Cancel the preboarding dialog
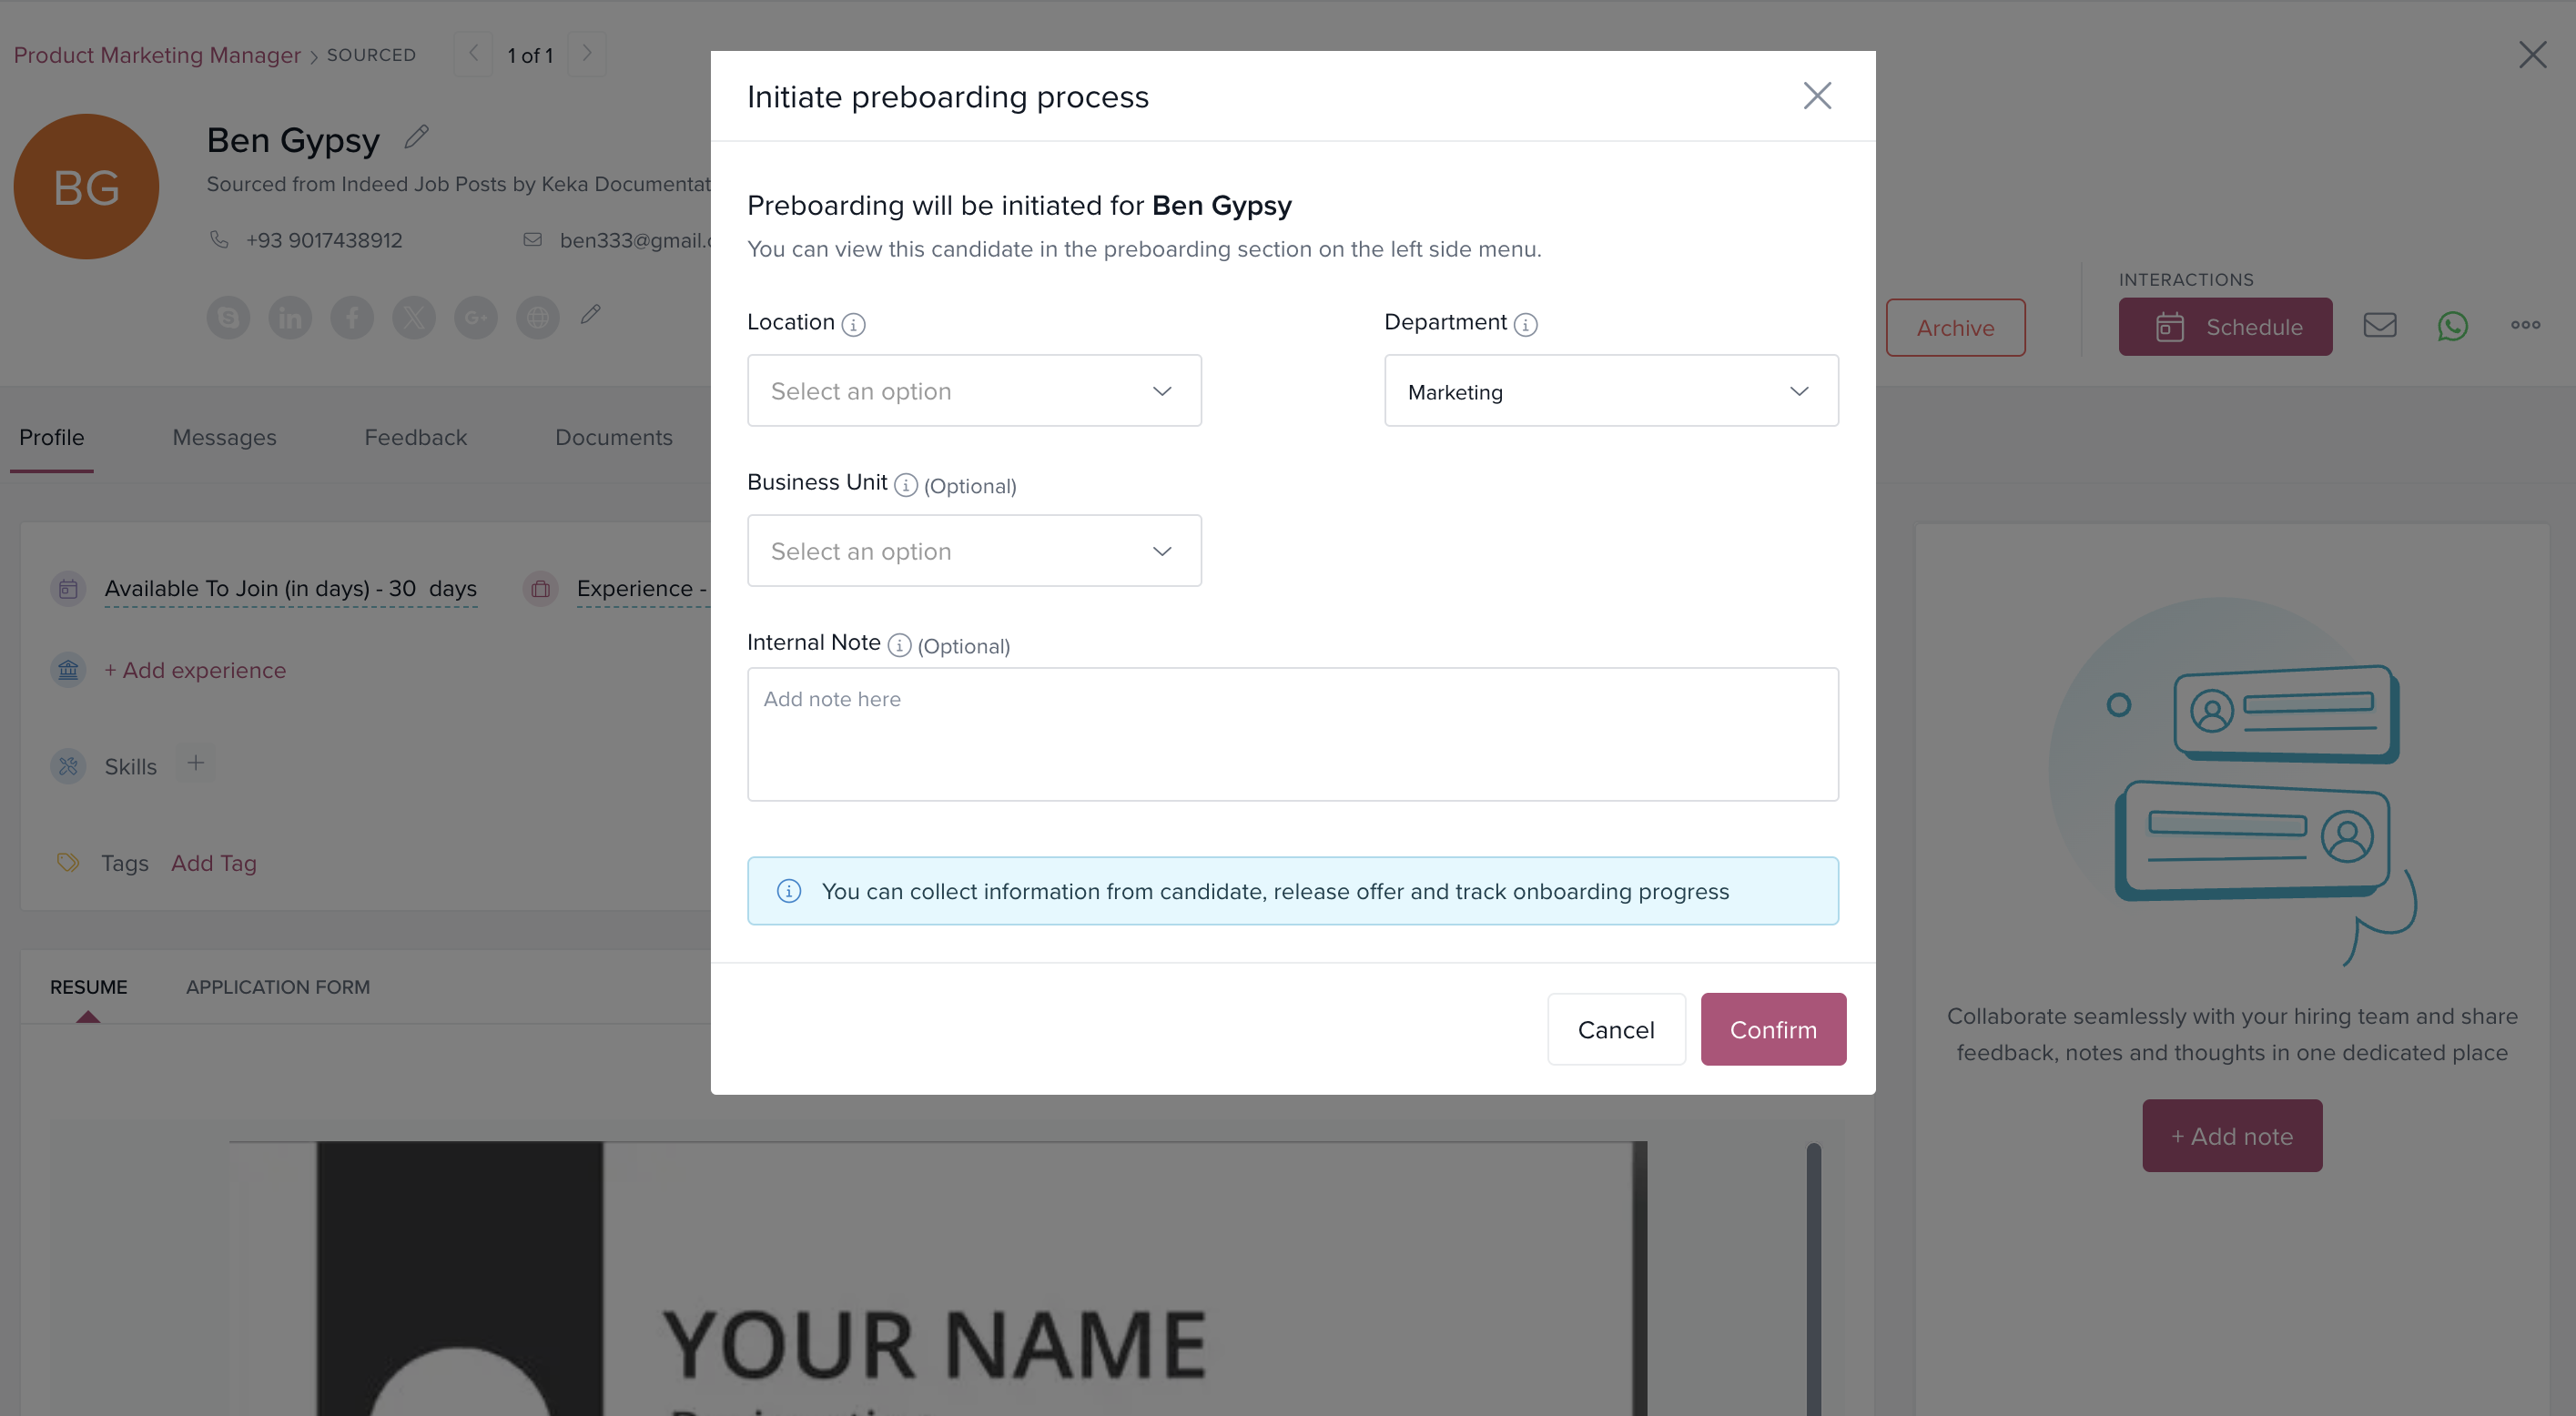The height and width of the screenshot is (1416, 2576). click(x=1615, y=1029)
